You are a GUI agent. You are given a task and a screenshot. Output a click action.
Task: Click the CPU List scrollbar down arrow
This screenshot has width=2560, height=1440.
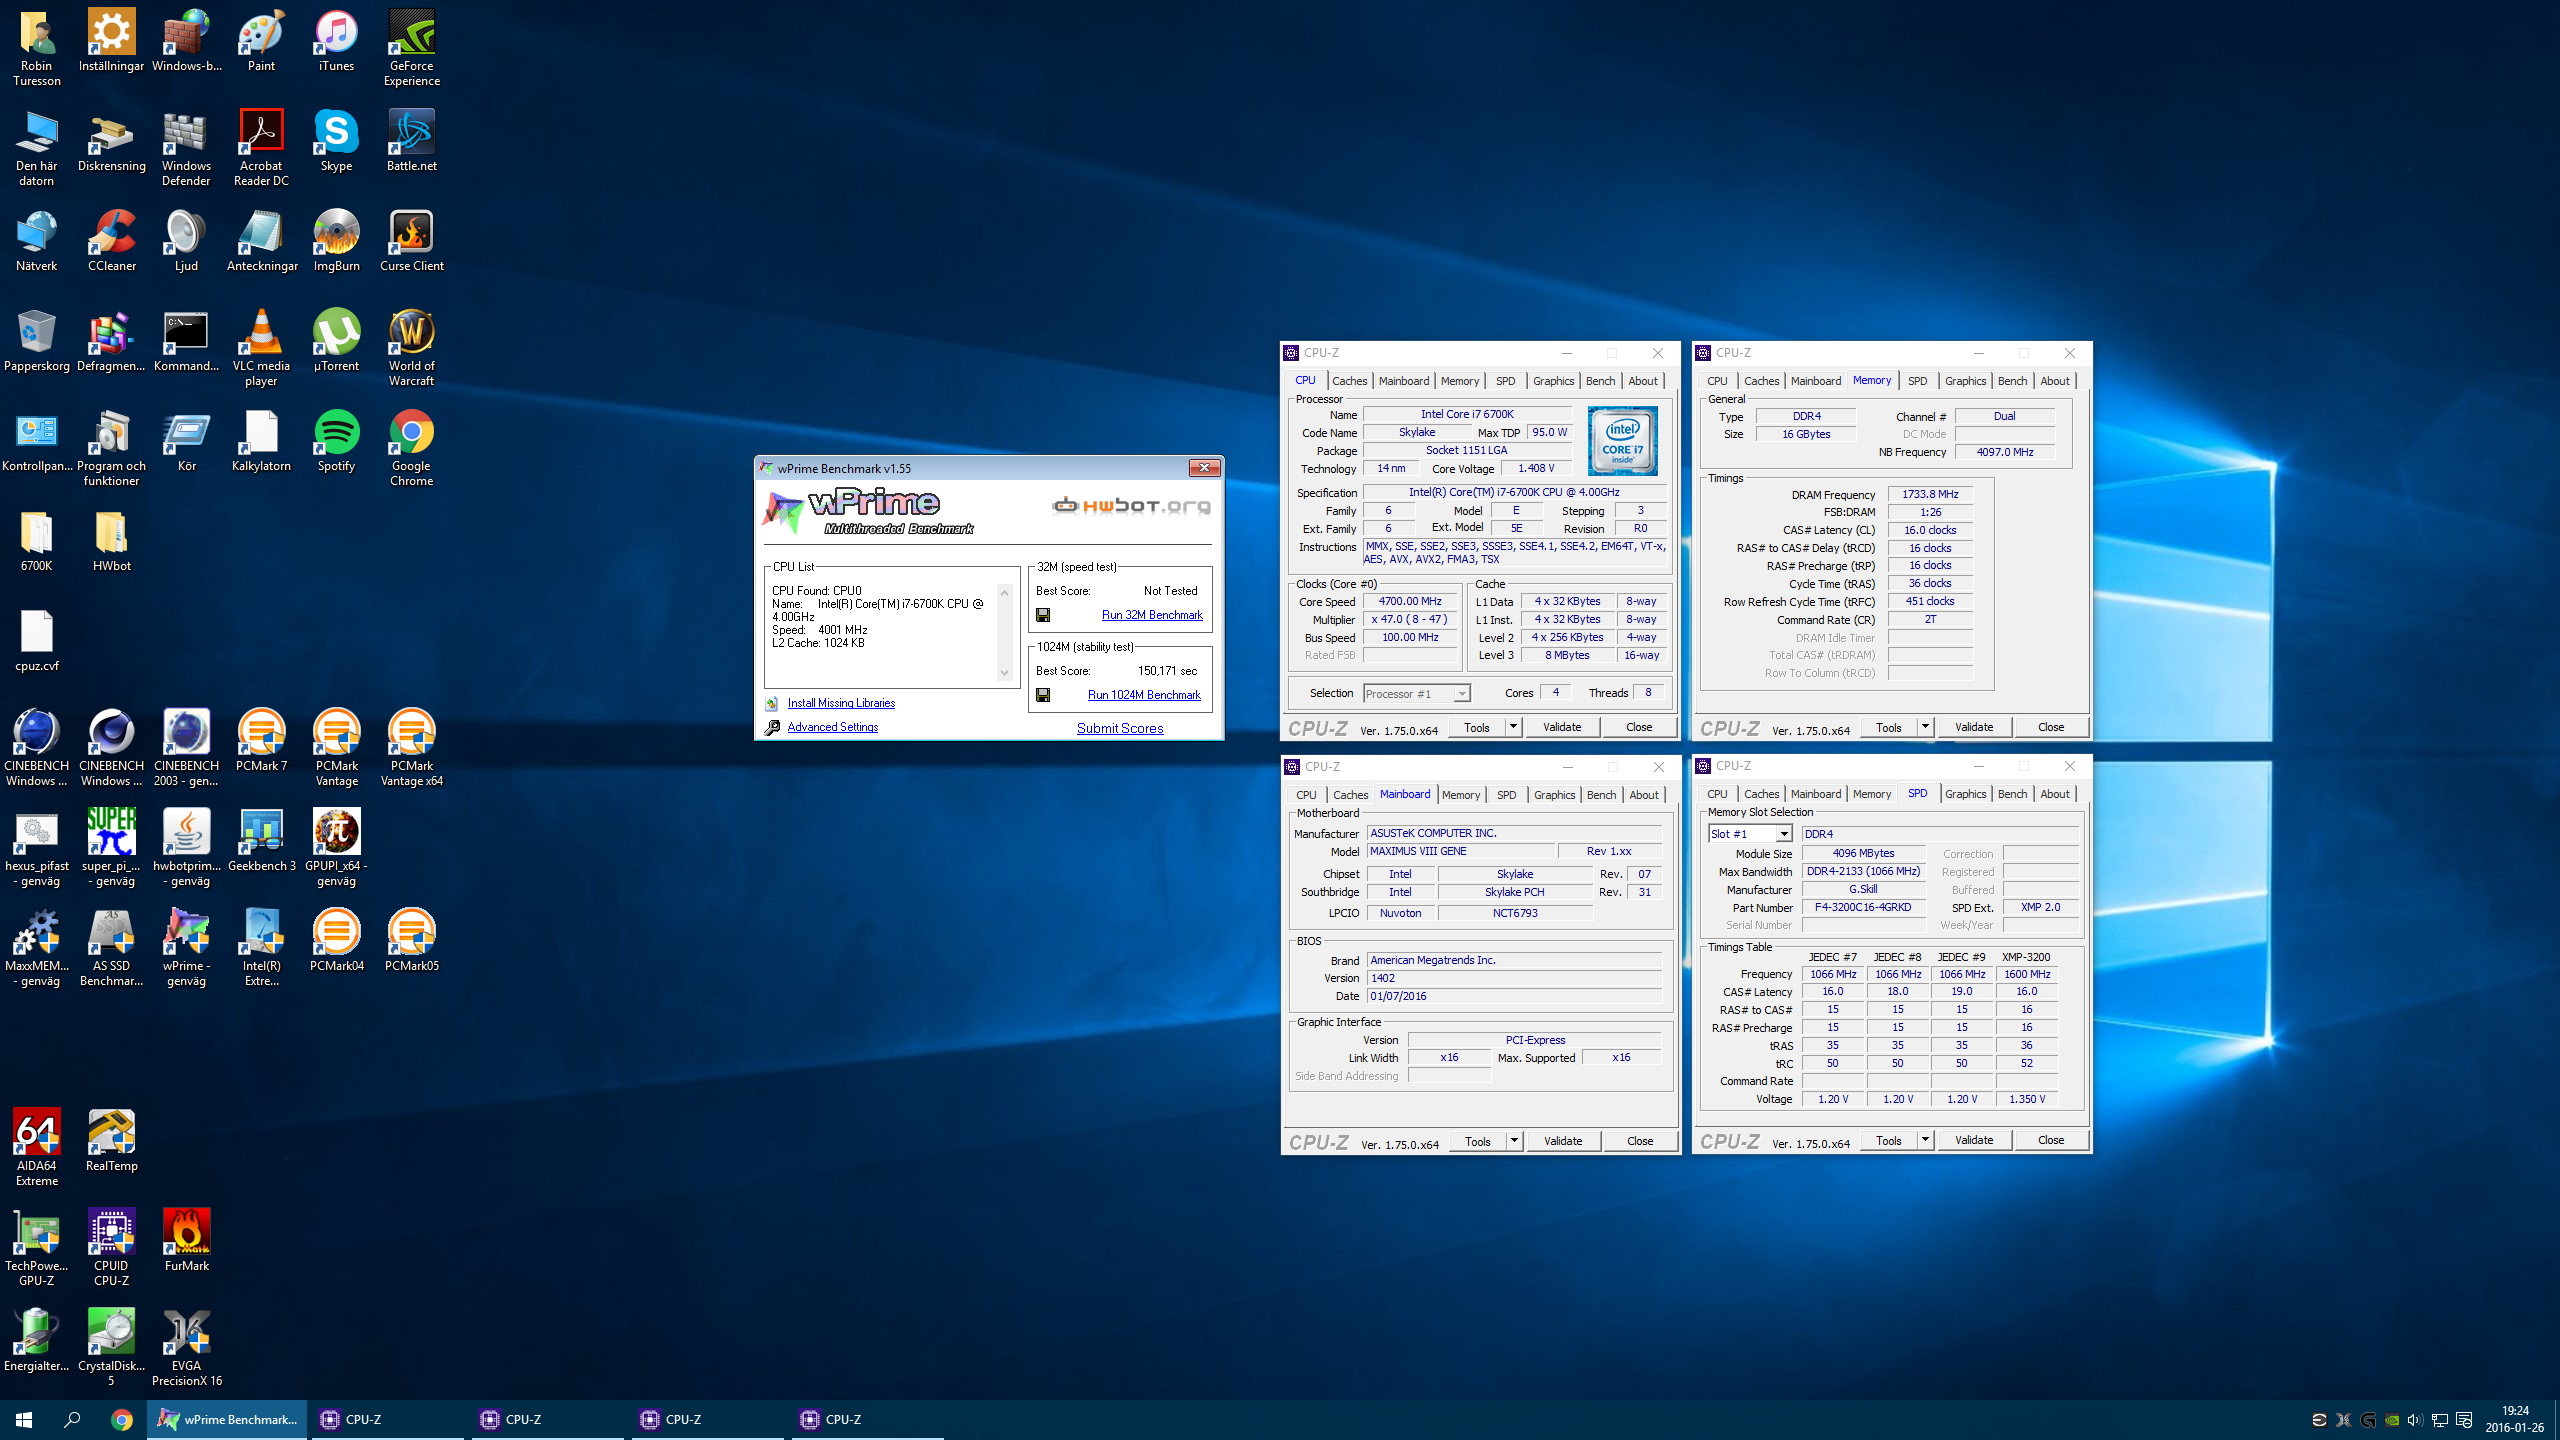(x=1005, y=674)
